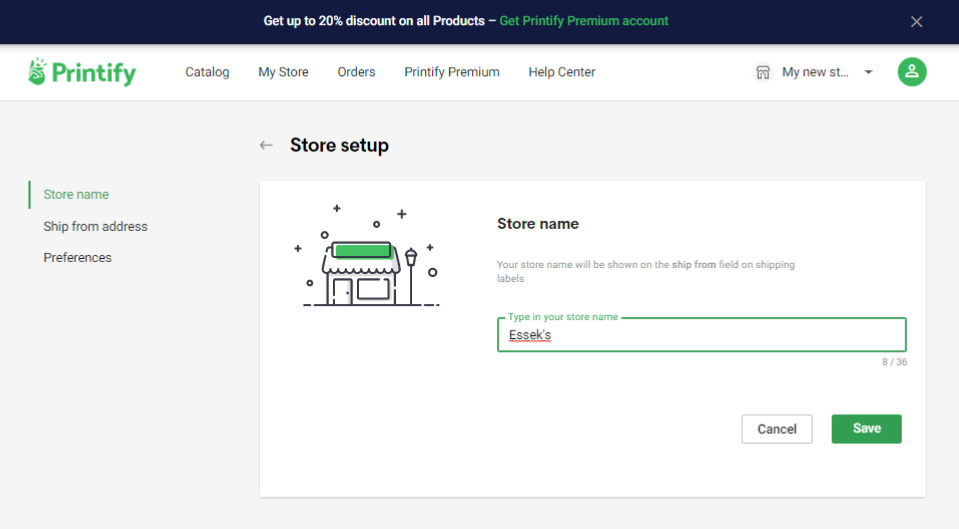This screenshot has width=959, height=529.
Task: Expand the store selector dropdown arrow
Action: pyautogui.click(x=868, y=72)
